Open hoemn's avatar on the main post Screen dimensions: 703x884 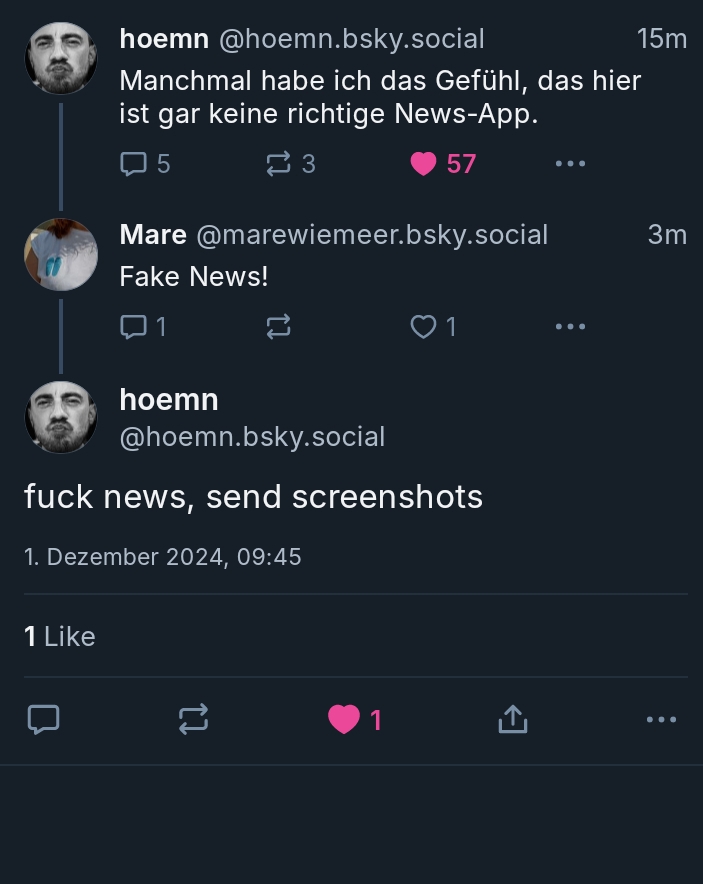pos(61,417)
